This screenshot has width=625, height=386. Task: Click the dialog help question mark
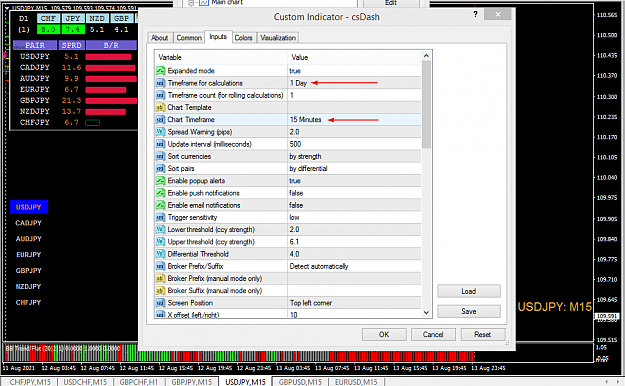(x=475, y=14)
